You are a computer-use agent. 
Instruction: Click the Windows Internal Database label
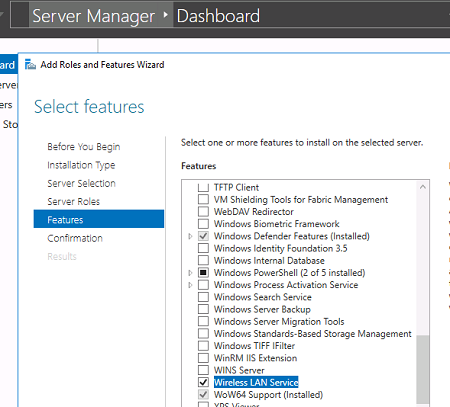pyautogui.click(x=269, y=260)
